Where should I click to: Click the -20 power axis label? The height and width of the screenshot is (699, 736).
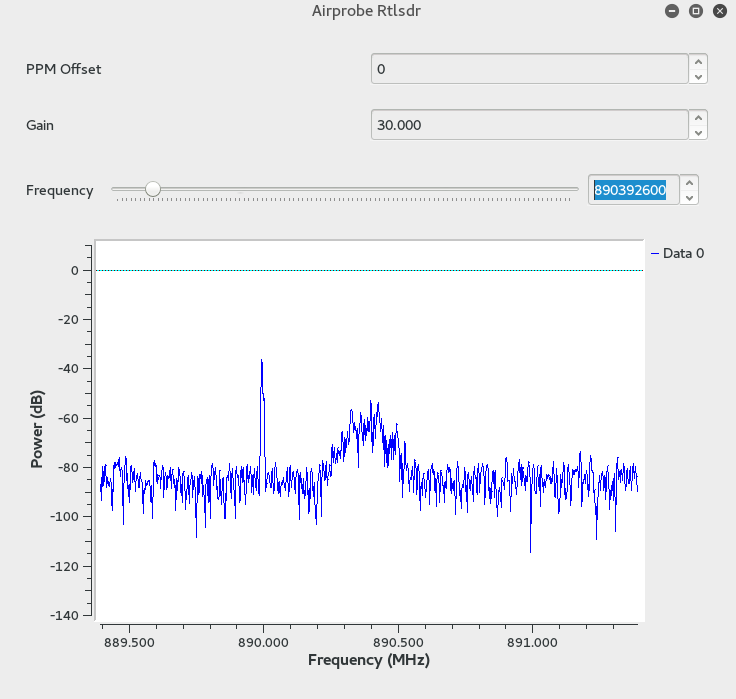click(68, 320)
